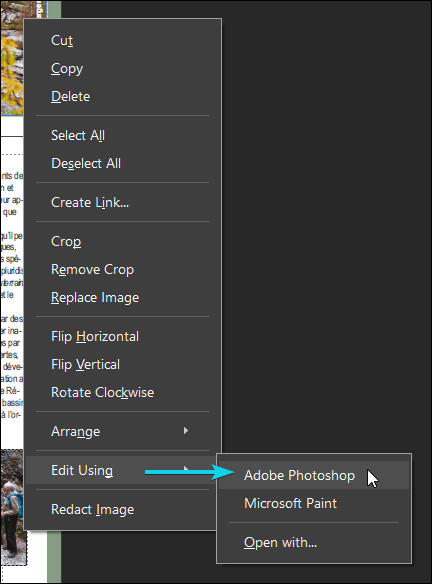
Task: Choose Select All option
Action: point(78,135)
